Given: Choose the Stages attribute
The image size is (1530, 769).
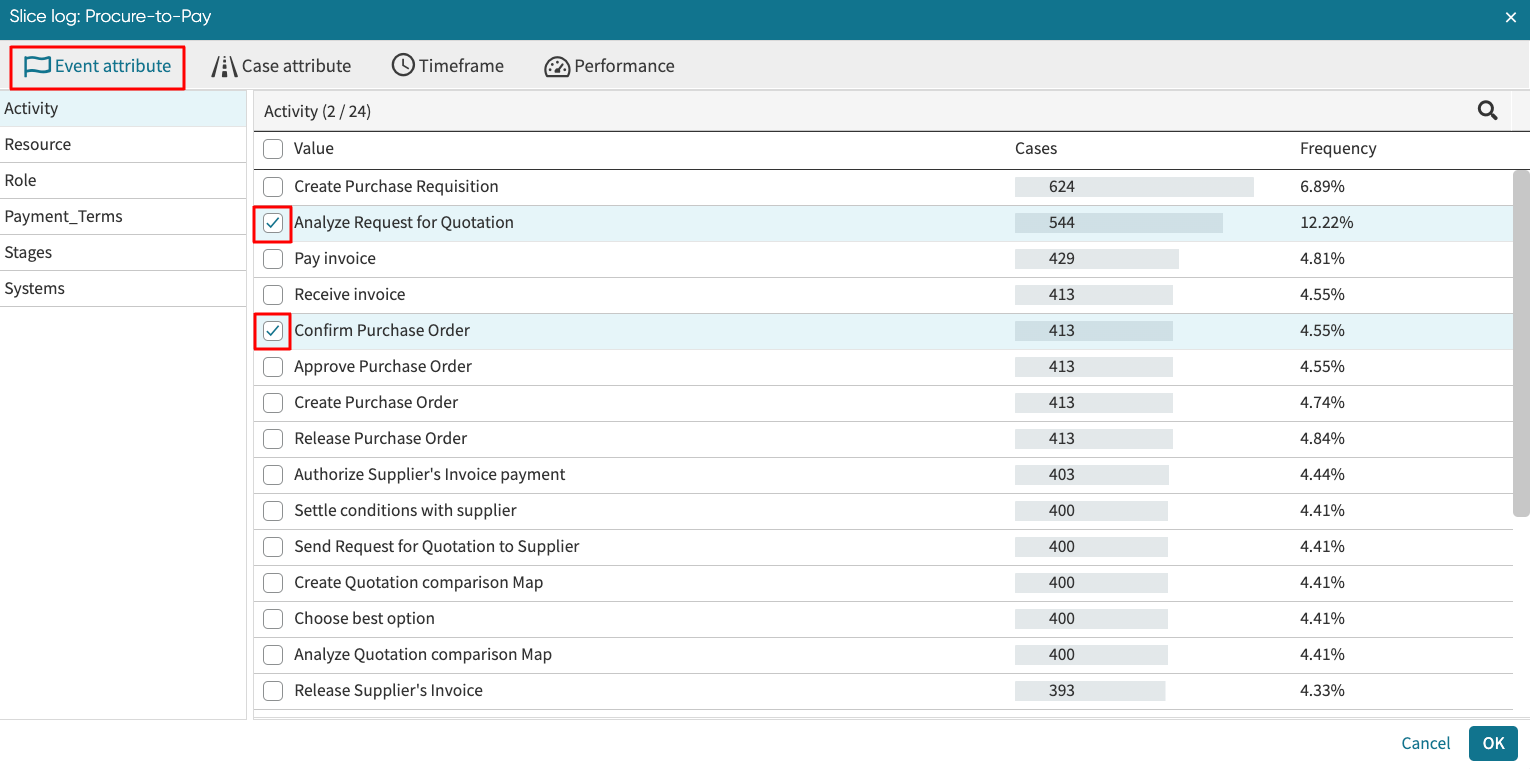Looking at the screenshot, I should tap(28, 253).
